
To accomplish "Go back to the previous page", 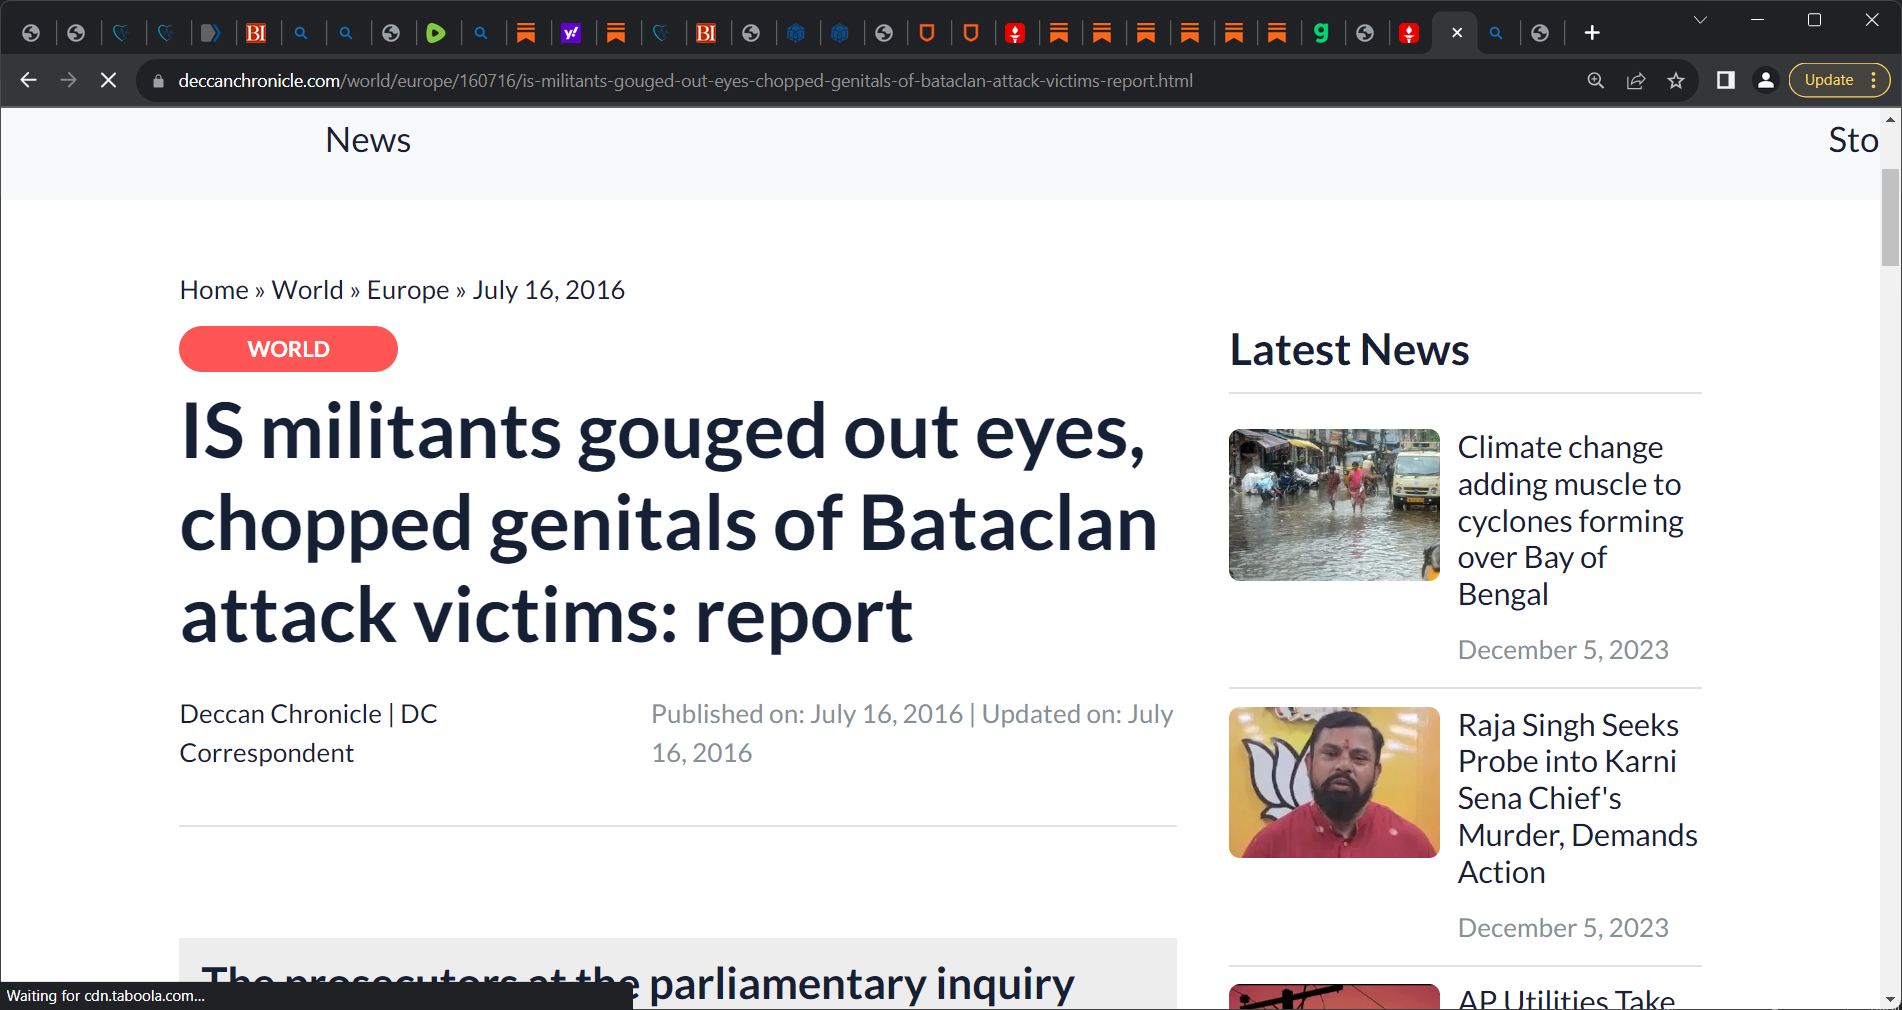I will [x=28, y=80].
